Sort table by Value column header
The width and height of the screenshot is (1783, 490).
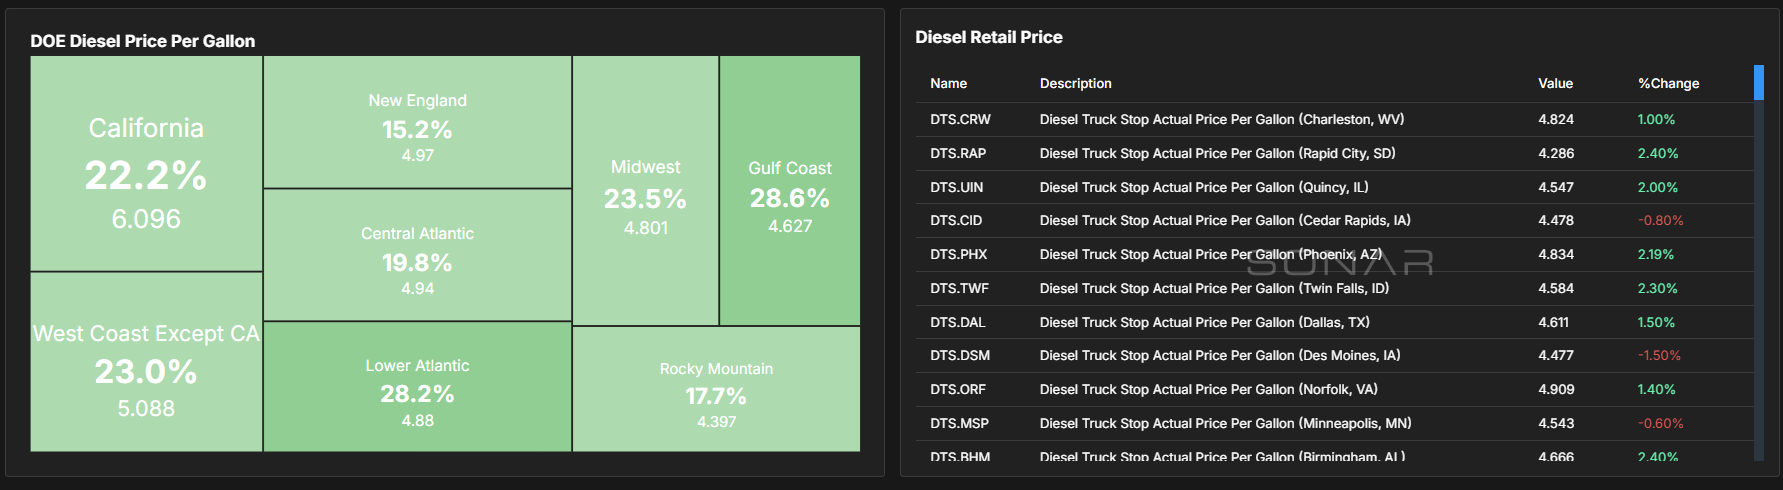click(1555, 84)
